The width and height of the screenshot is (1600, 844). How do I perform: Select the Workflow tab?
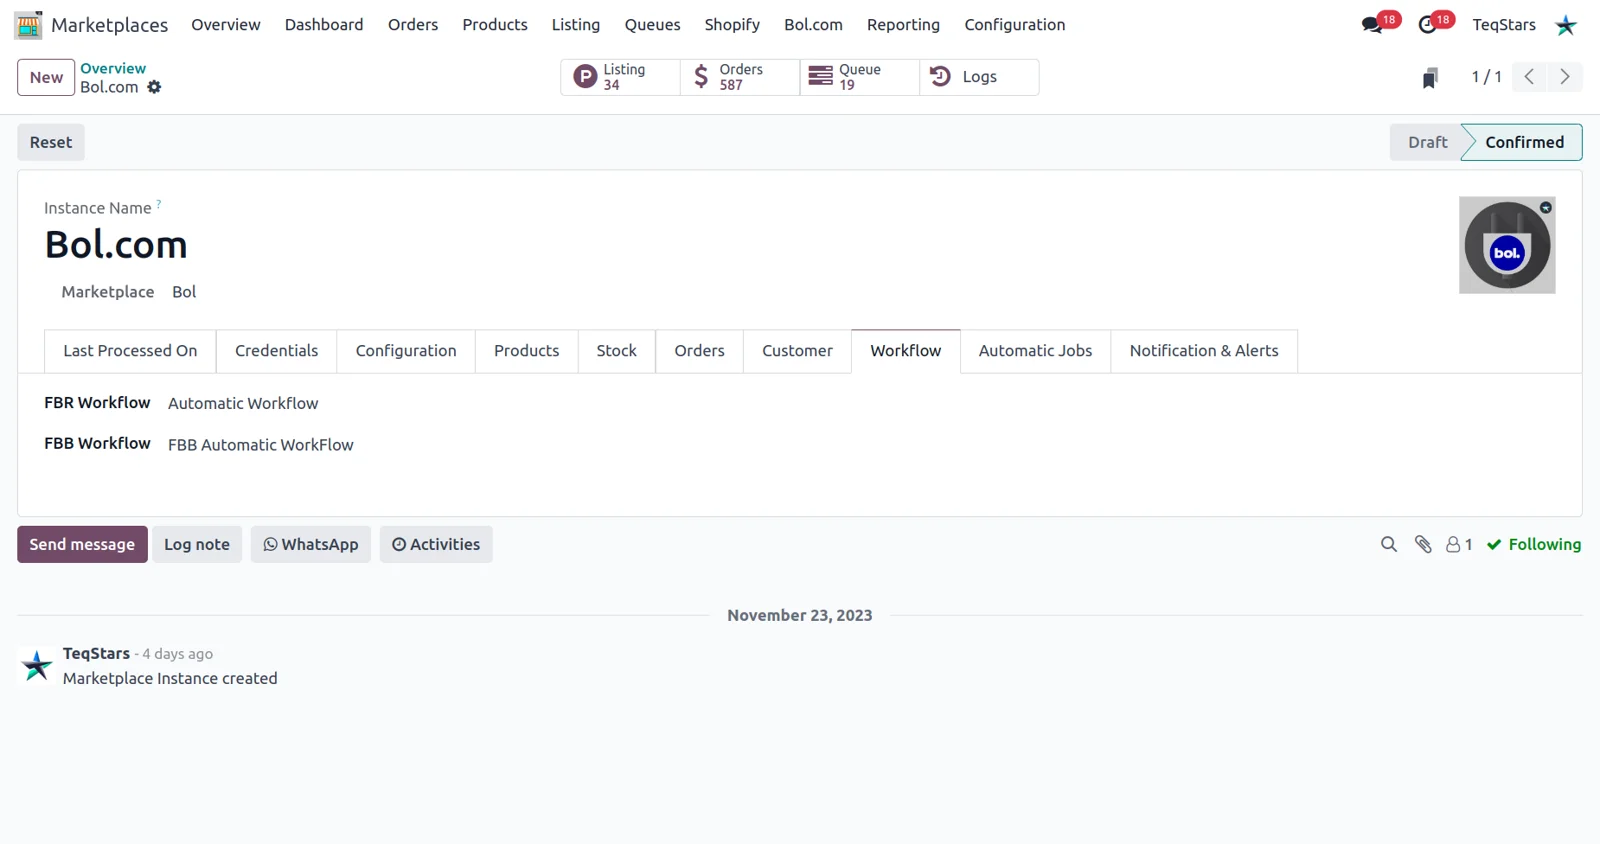click(905, 351)
